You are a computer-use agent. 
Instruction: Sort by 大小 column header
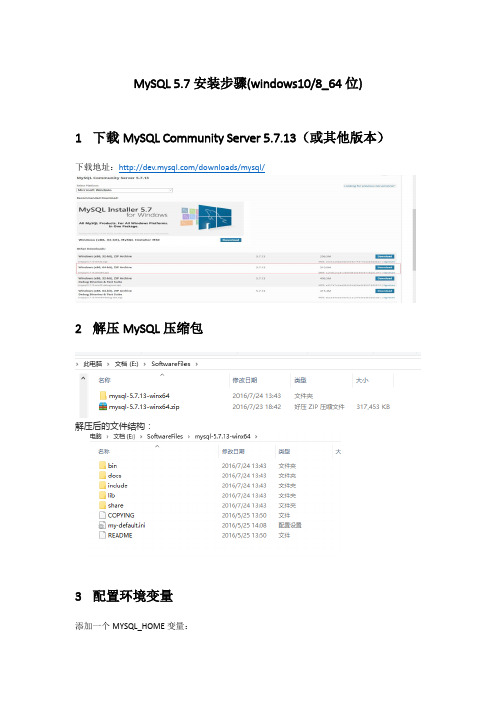click(x=362, y=380)
